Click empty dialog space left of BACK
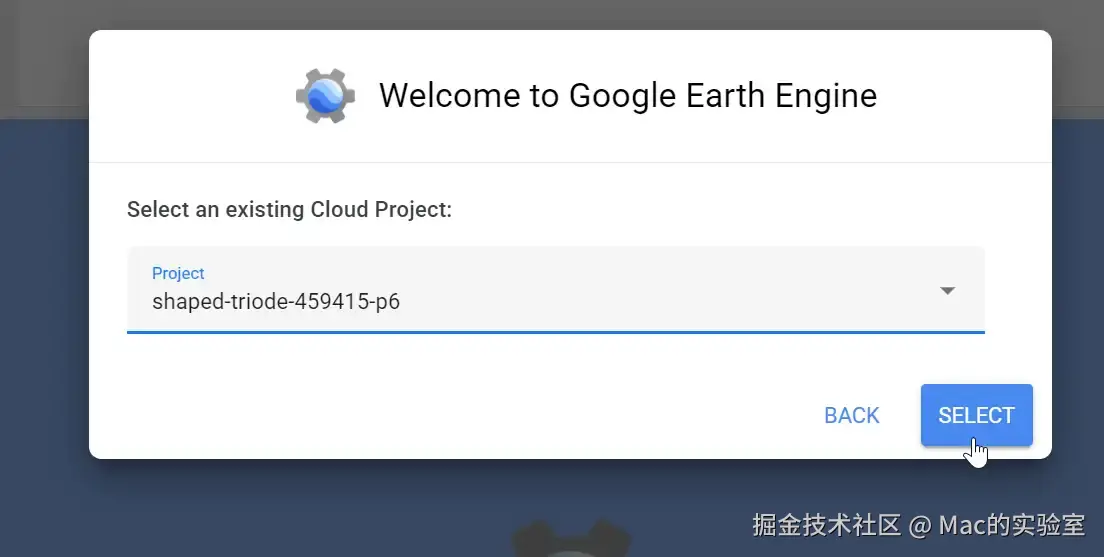 coord(450,415)
